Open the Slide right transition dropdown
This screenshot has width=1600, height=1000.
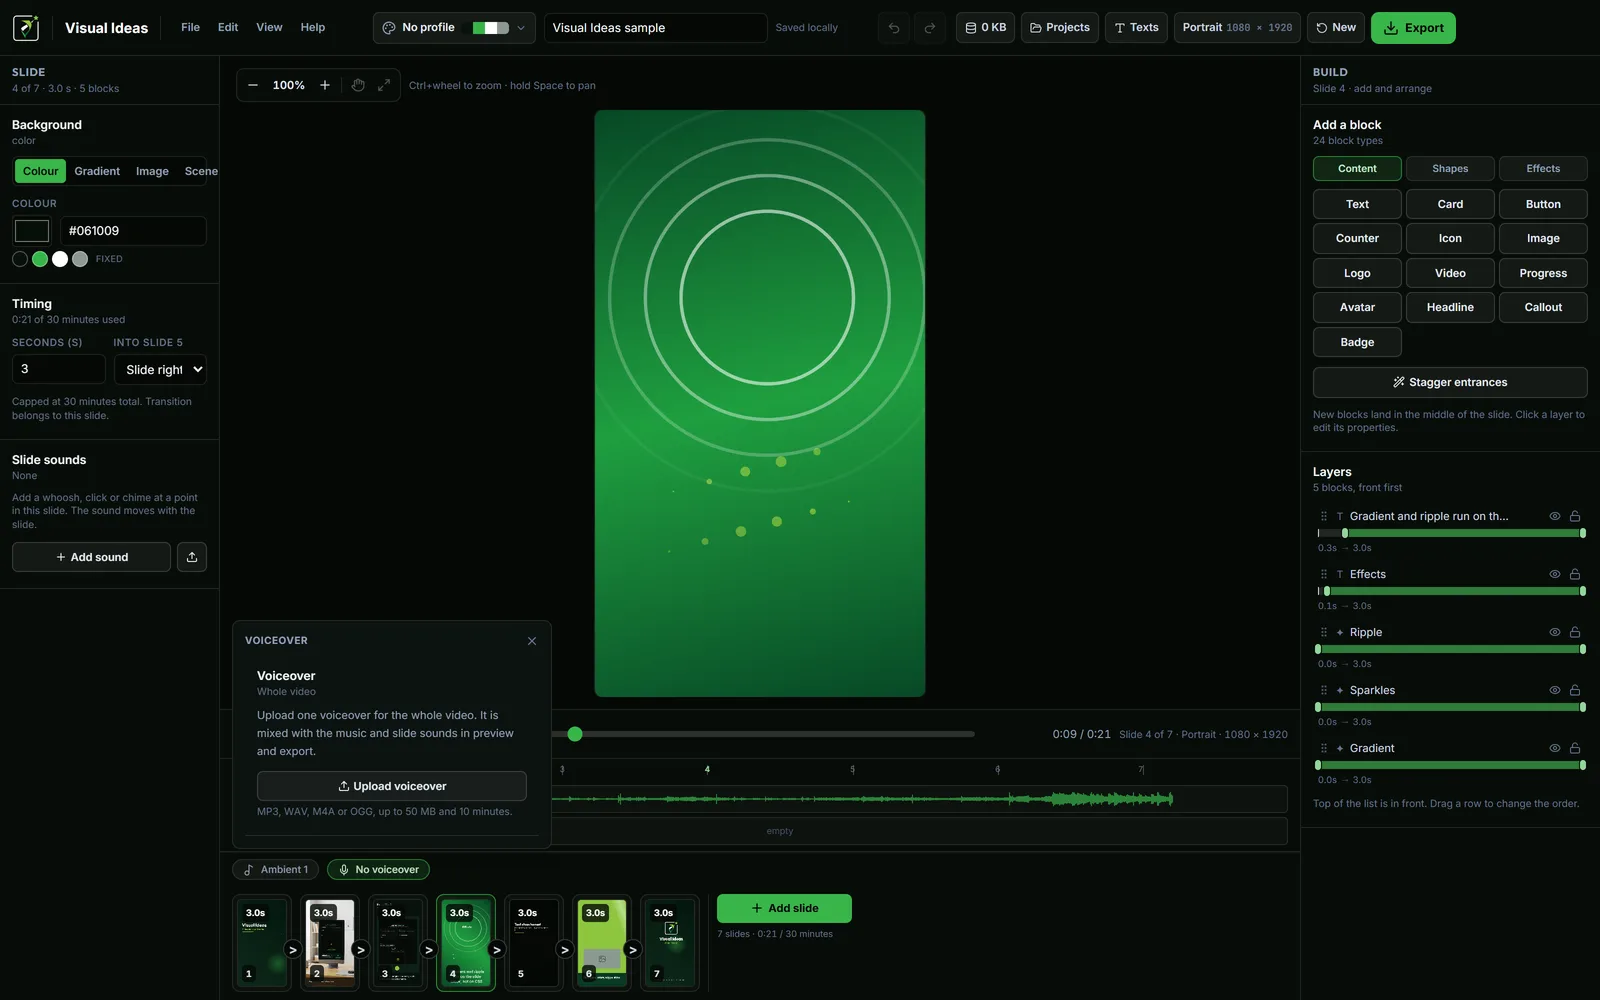[x=160, y=369]
